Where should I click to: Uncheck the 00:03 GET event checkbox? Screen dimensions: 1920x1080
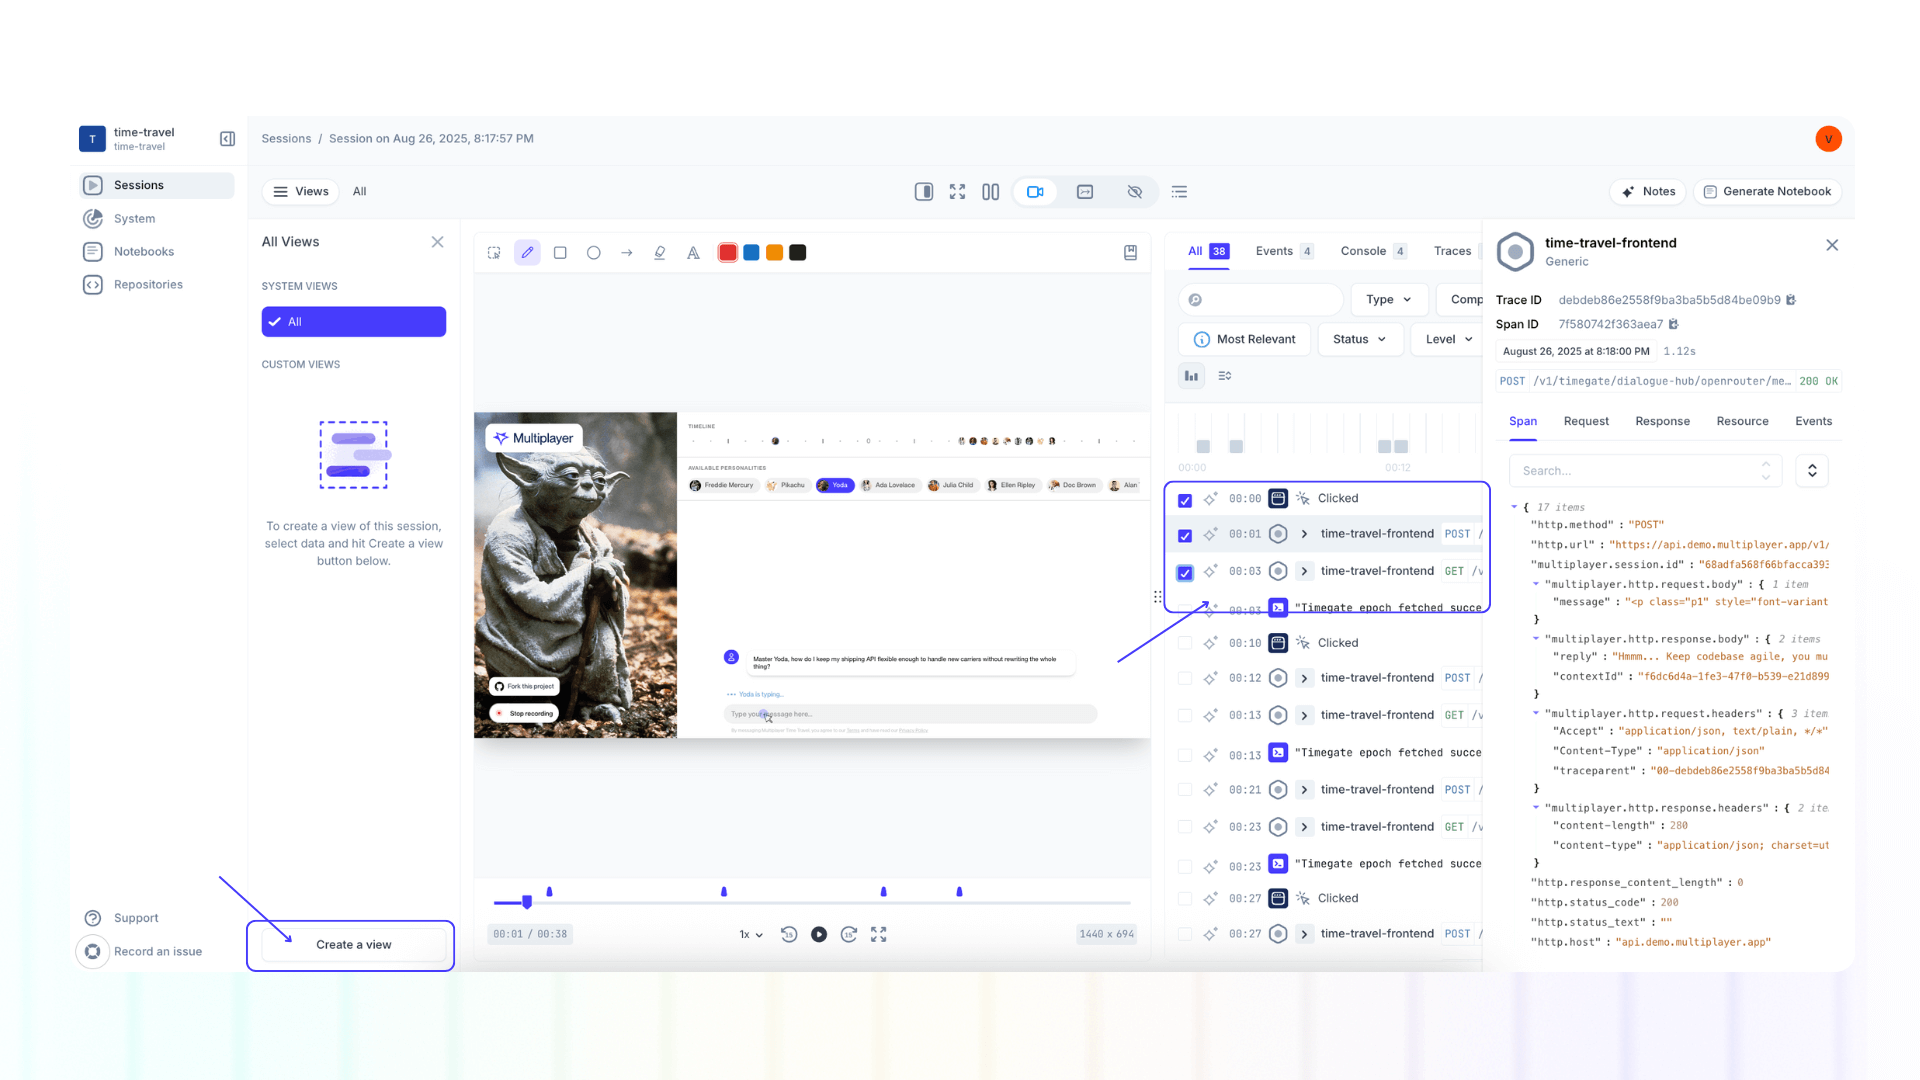pyautogui.click(x=1185, y=573)
